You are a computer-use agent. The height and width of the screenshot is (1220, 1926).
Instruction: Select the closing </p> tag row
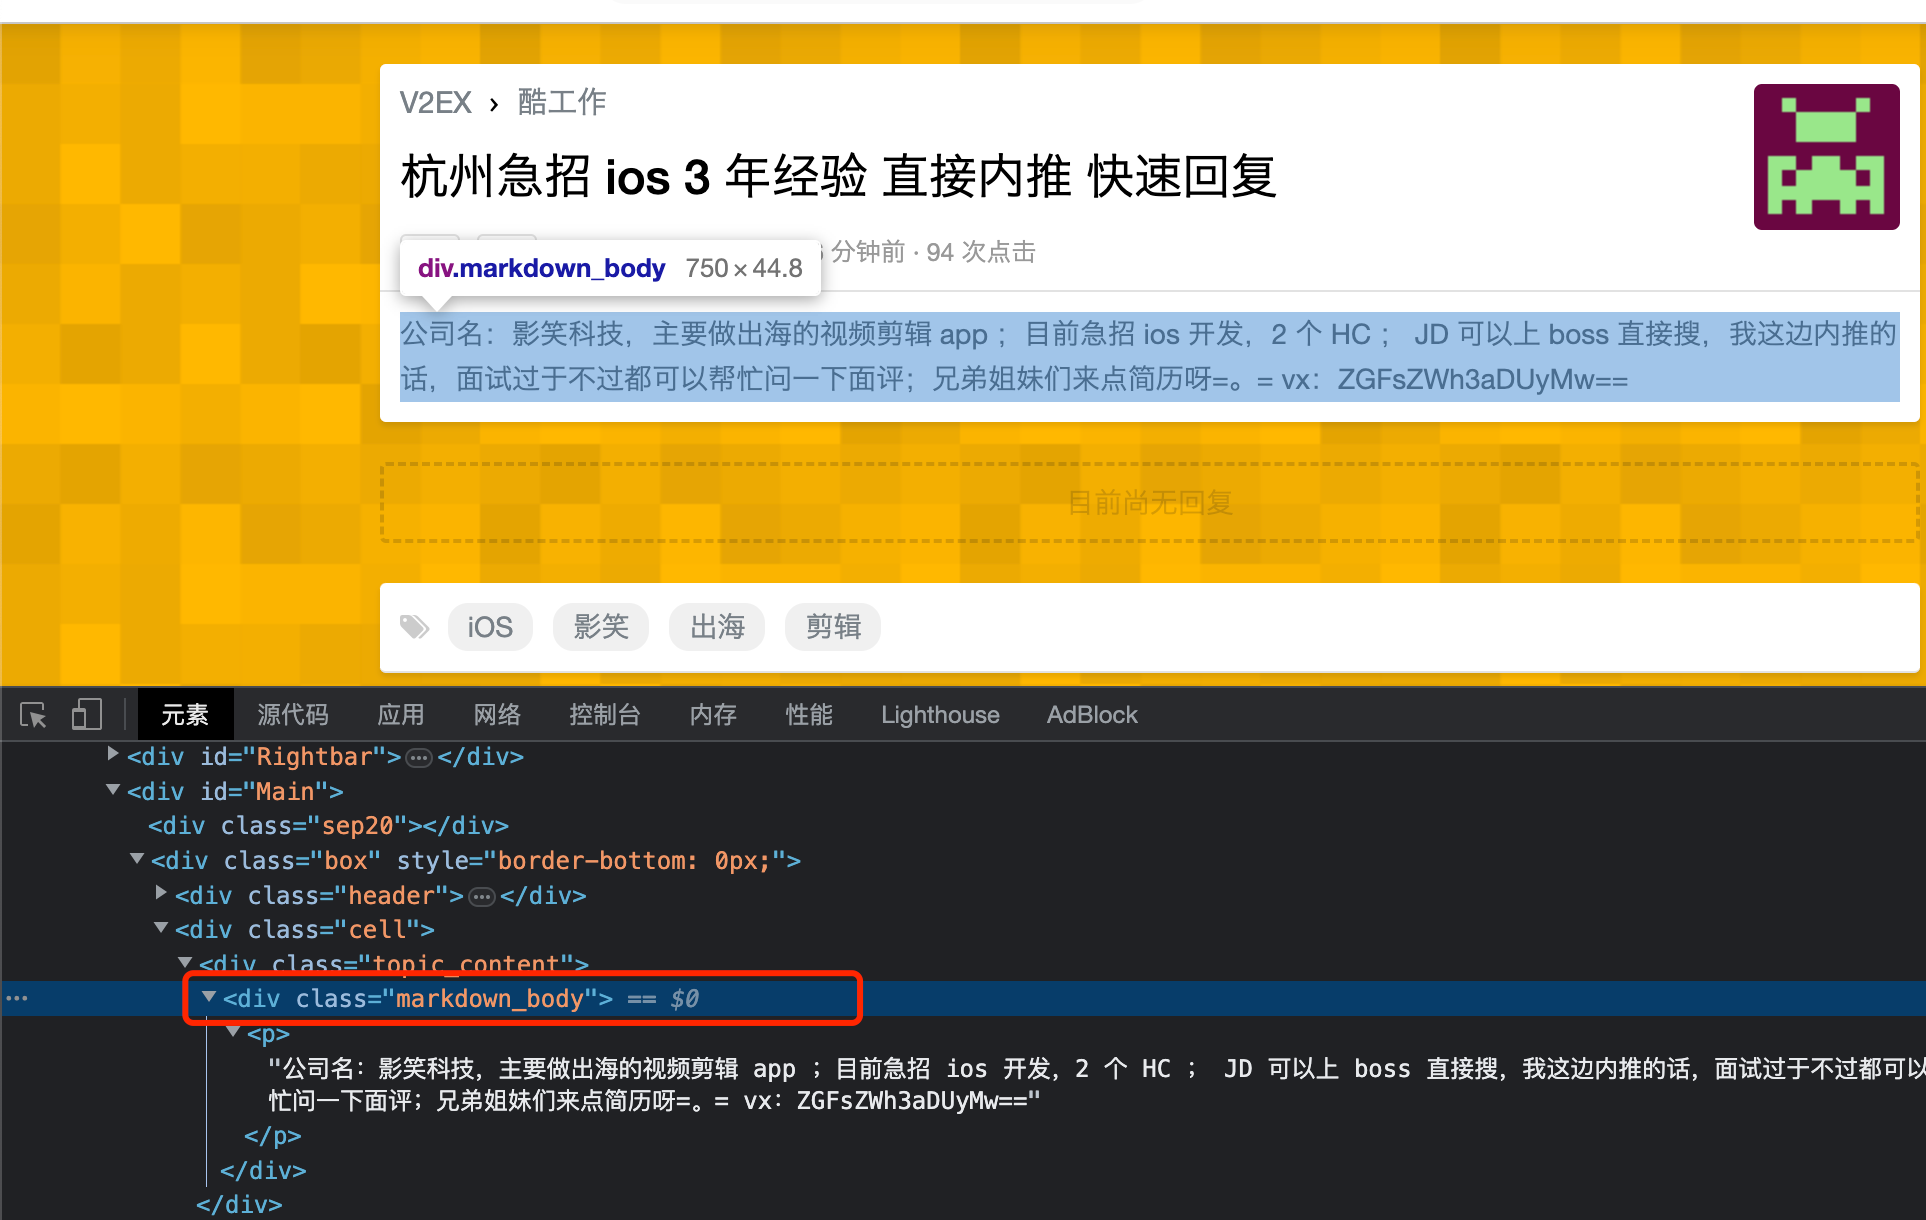coord(273,1137)
